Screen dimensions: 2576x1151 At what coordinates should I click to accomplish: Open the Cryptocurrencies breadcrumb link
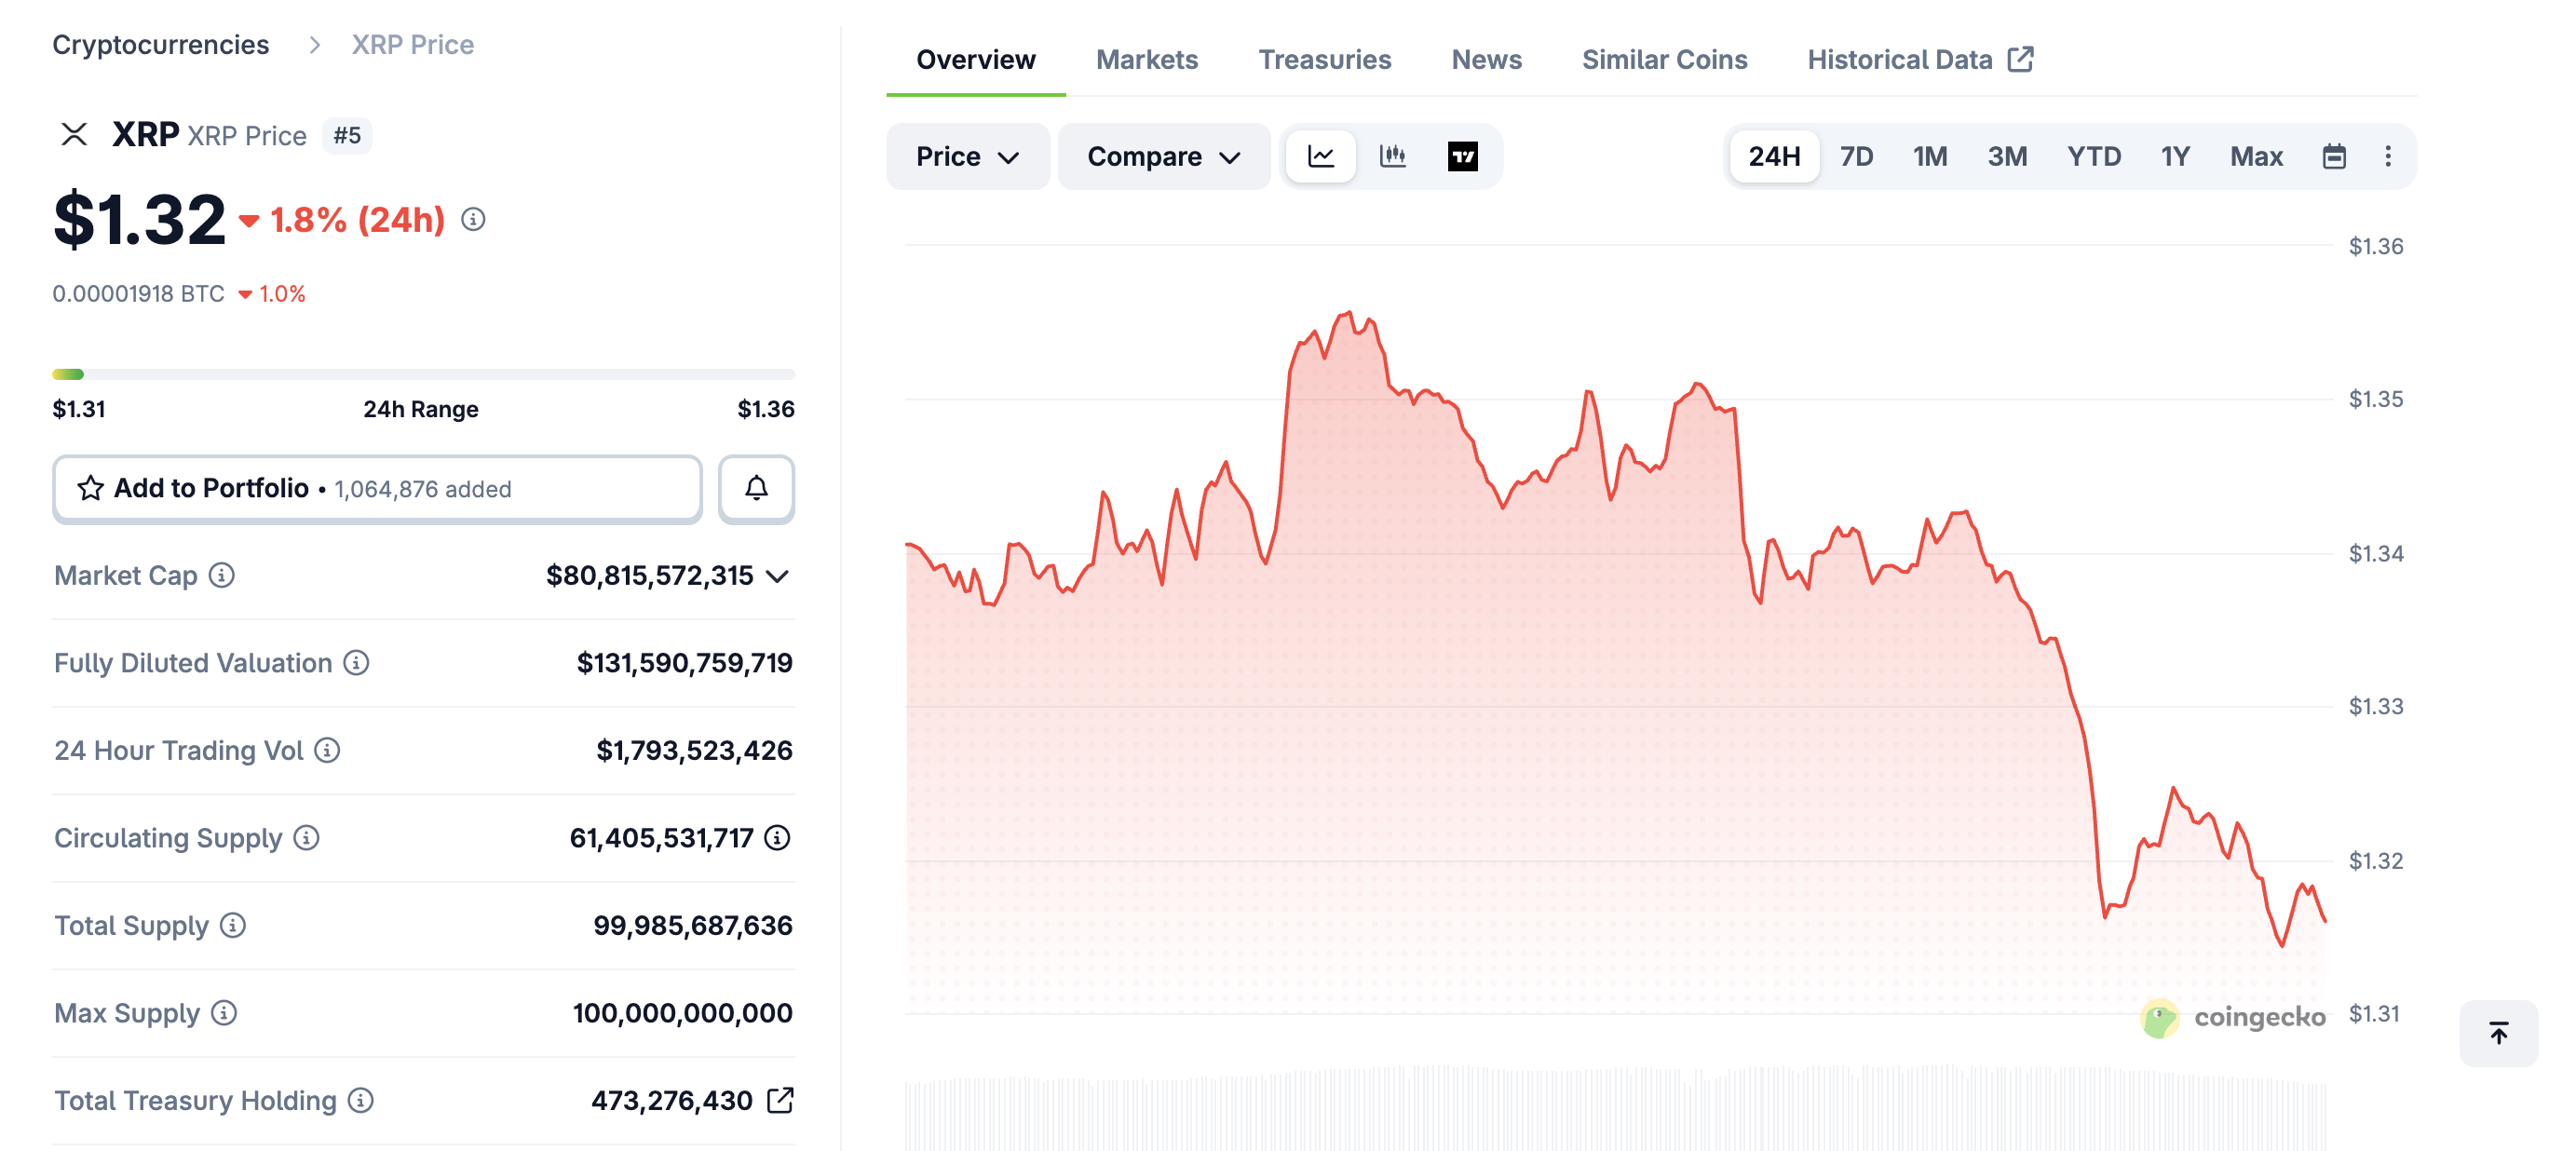point(161,44)
